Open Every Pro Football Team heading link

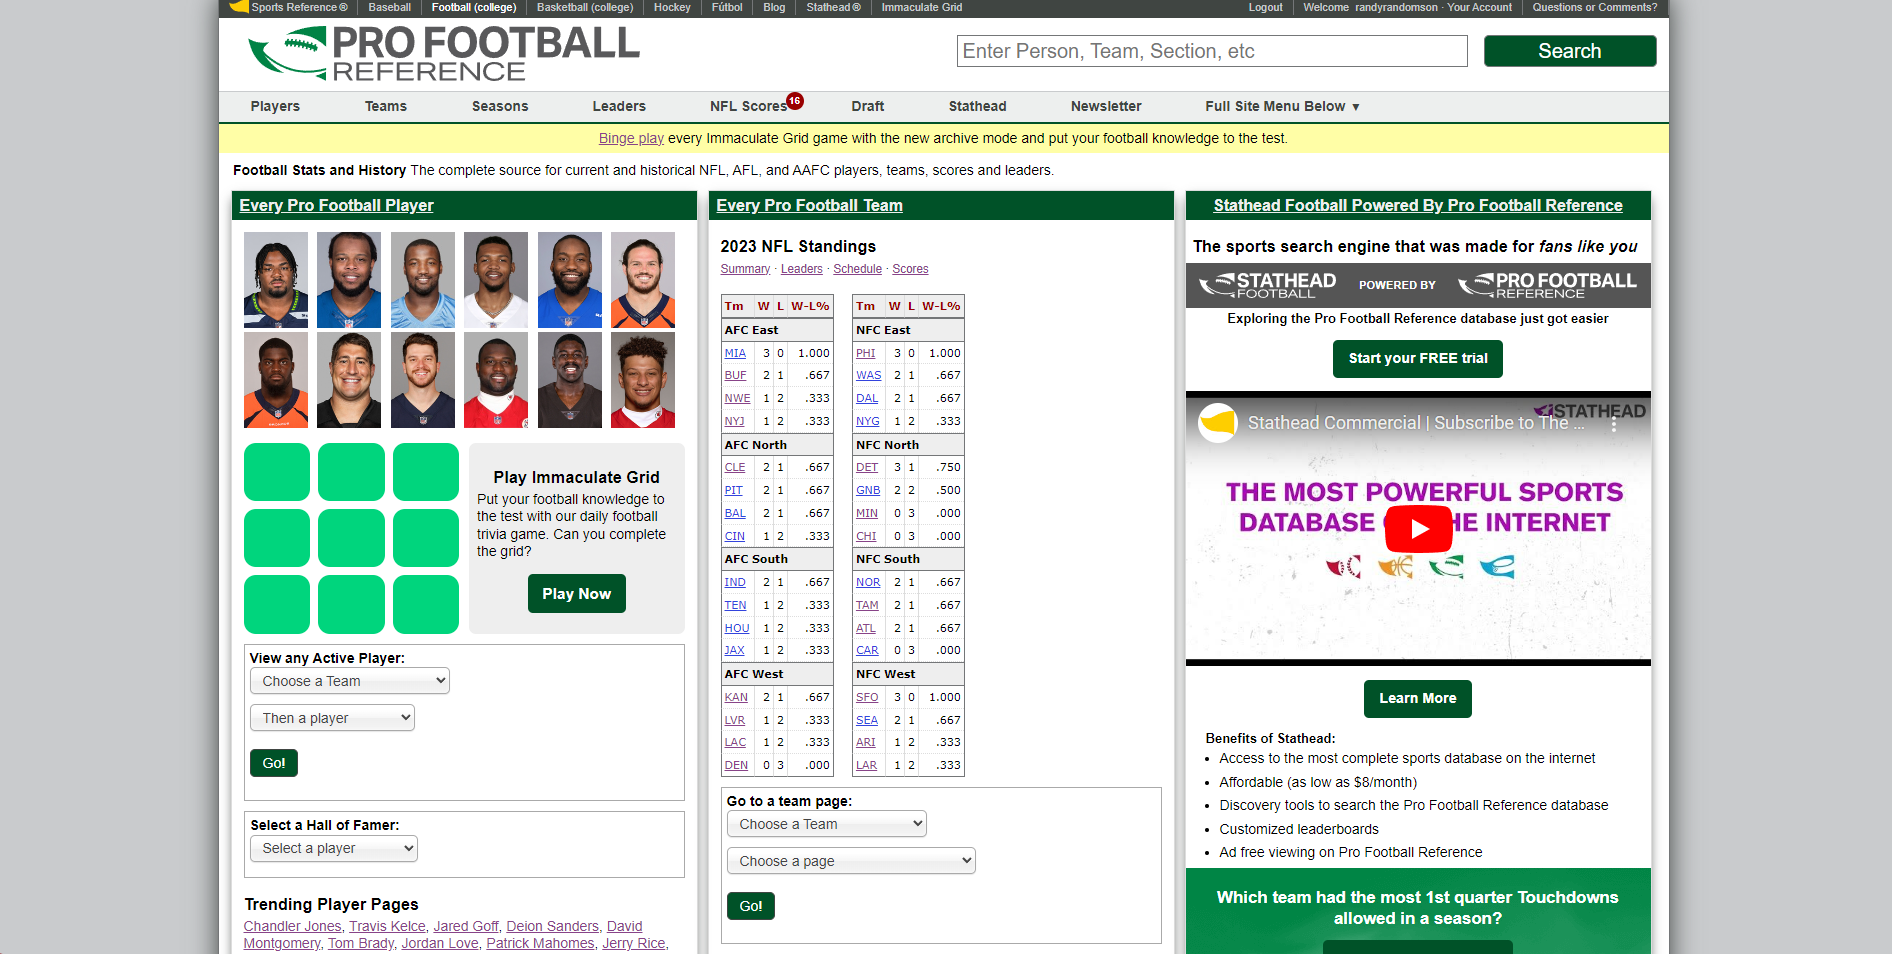pos(809,205)
